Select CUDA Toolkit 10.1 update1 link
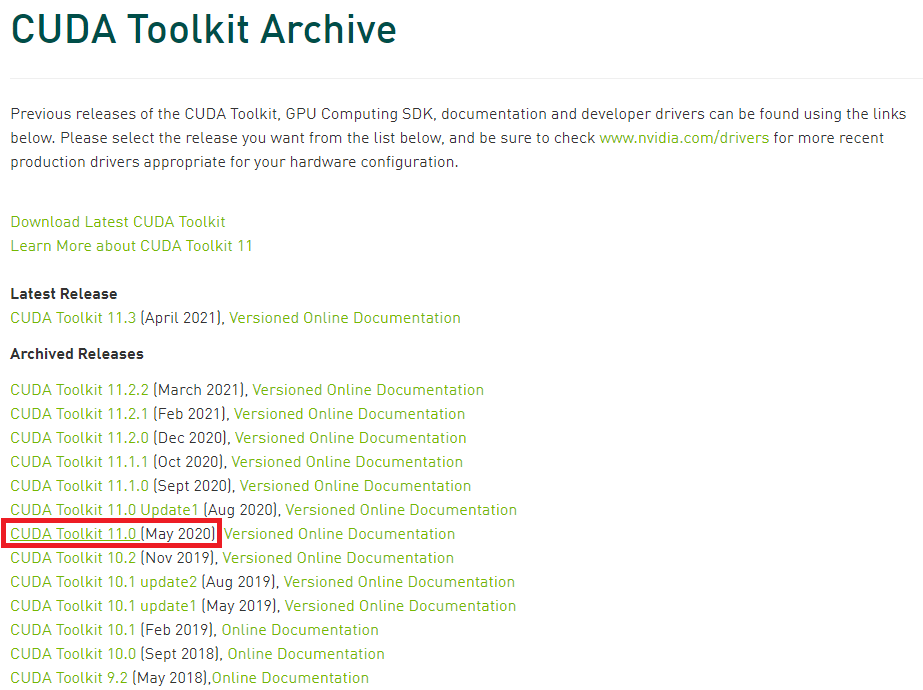Viewport: 923px width, 690px height. coord(103,606)
